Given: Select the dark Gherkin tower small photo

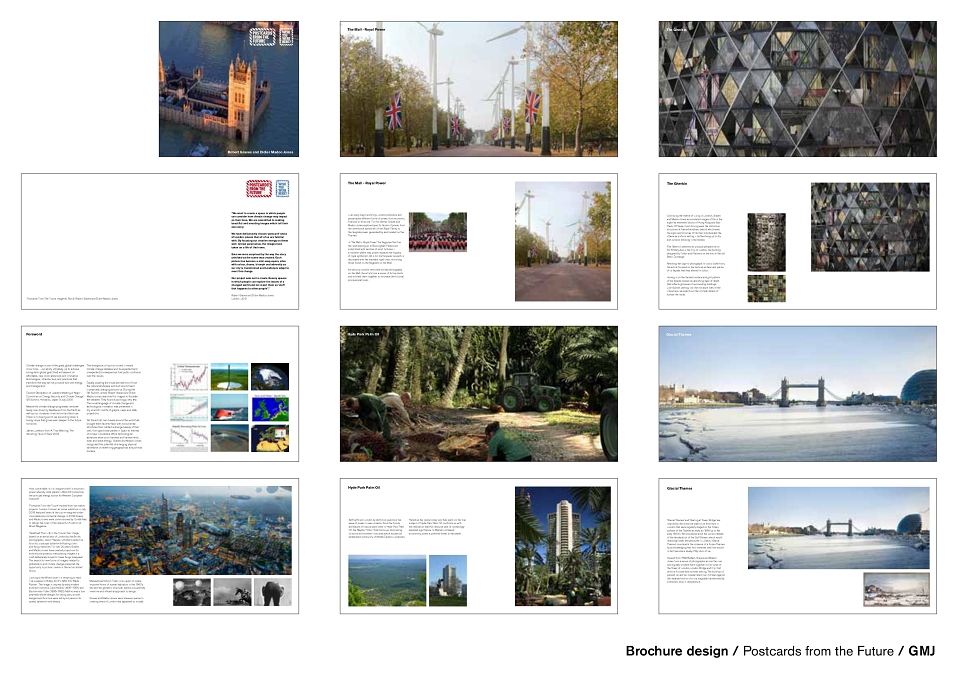Looking at the screenshot, I should click(767, 242).
